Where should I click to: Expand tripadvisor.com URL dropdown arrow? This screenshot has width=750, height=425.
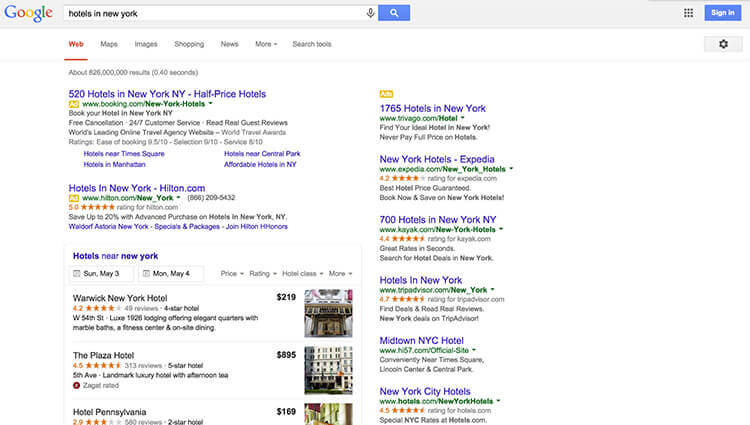[492, 290]
